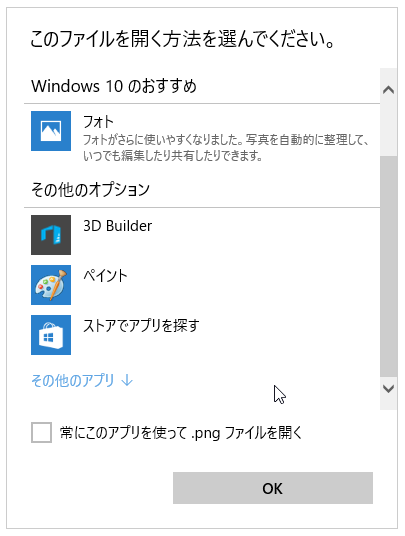Viewport: 405px width, 536px height.
Task: Click the scrollbar down arrow
Action: coord(389,389)
